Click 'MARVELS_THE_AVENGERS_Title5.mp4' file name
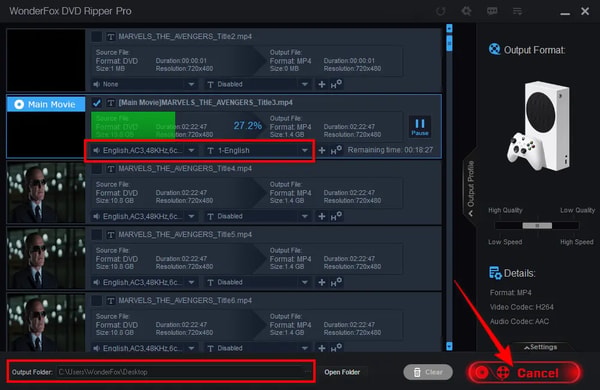 pos(185,235)
